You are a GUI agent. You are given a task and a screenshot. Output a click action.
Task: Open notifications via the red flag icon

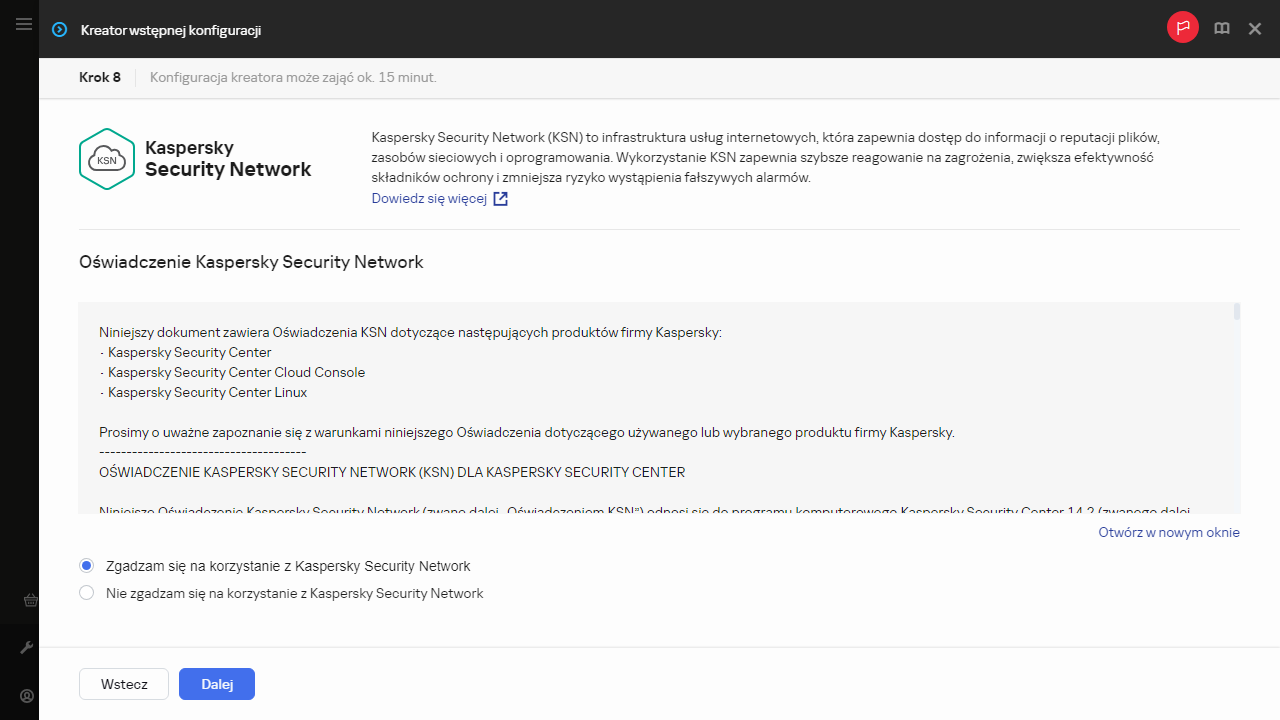point(1183,28)
